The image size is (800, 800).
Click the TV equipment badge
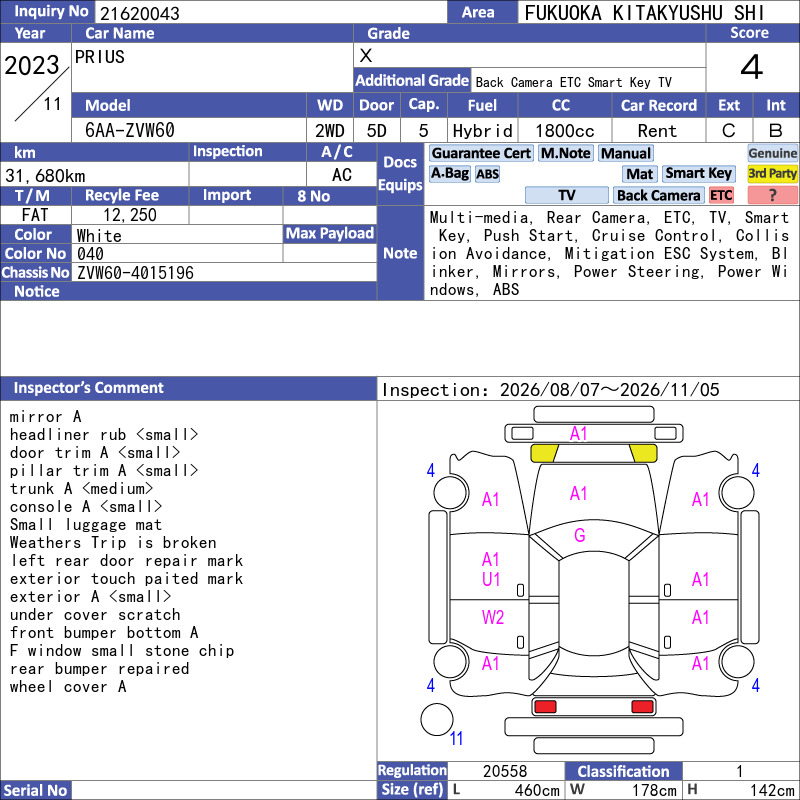click(x=566, y=195)
